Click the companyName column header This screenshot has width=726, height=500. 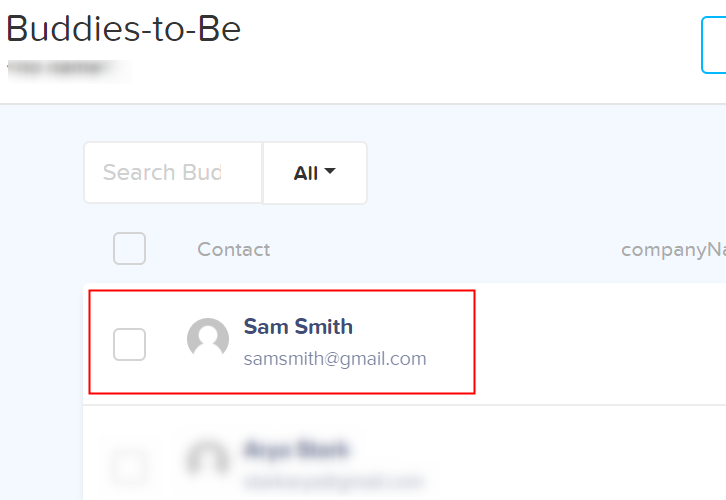coord(672,249)
